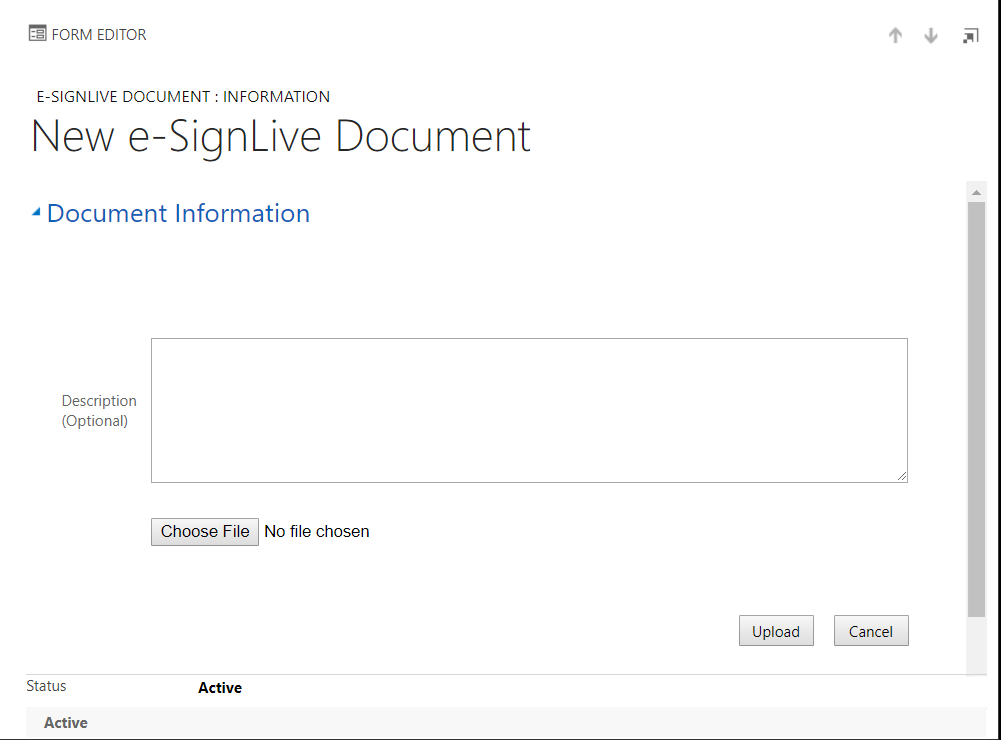Click the FORM EDITOR title text
The image size is (1001, 740).
coord(99,35)
